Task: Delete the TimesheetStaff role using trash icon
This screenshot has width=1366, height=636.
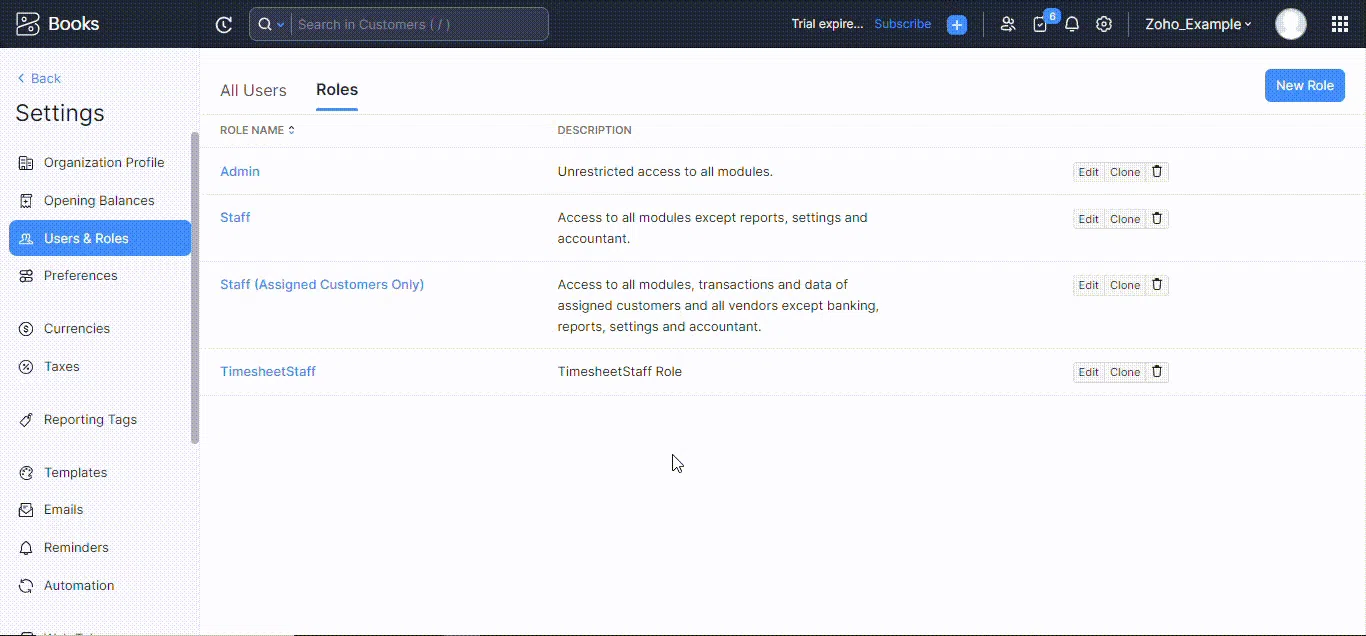Action: 1157,372
